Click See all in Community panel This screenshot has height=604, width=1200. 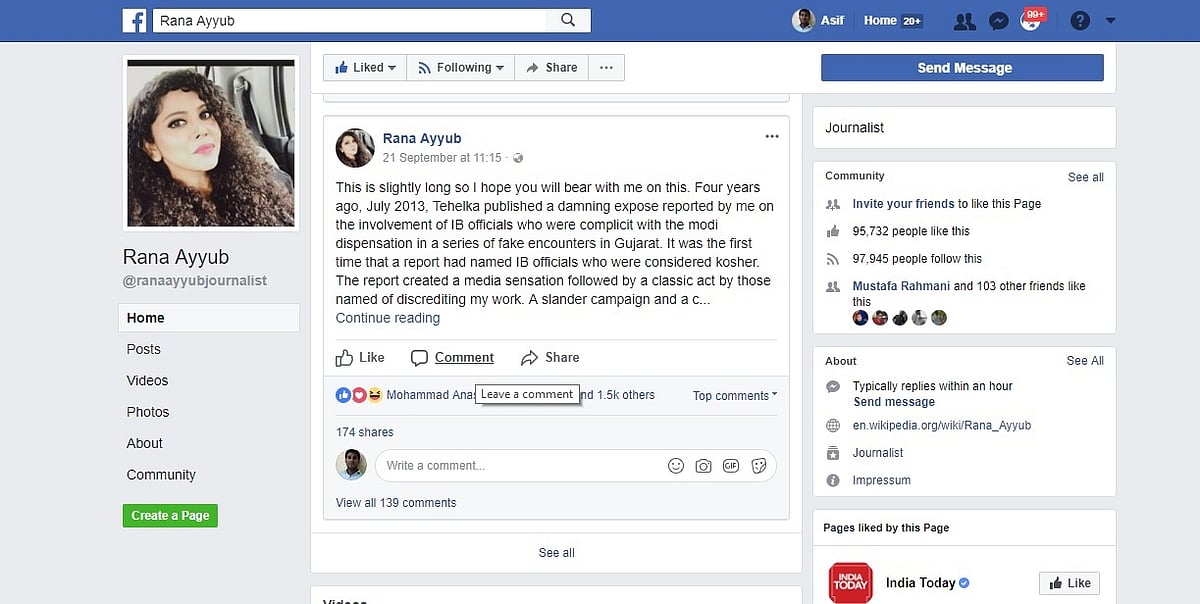(1085, 177)
